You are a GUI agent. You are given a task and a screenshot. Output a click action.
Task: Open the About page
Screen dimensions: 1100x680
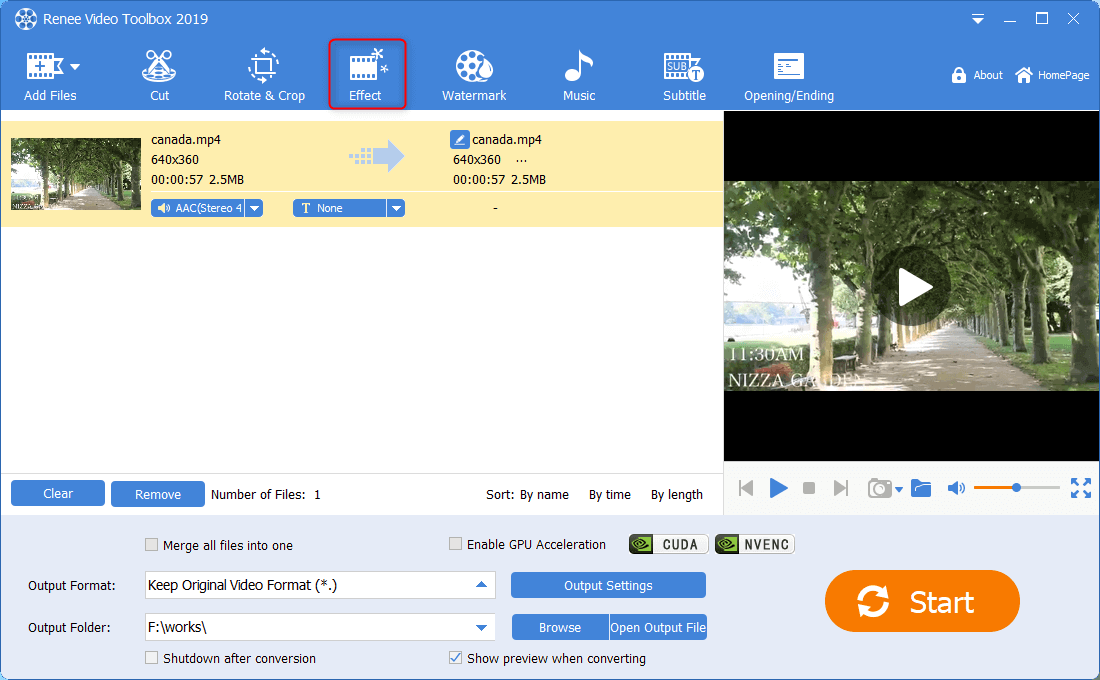click(x=976, y=74)
